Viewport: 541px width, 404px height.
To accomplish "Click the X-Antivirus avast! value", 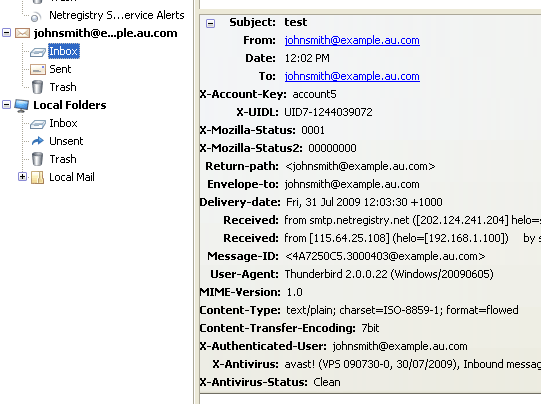I will click(413, 364).
